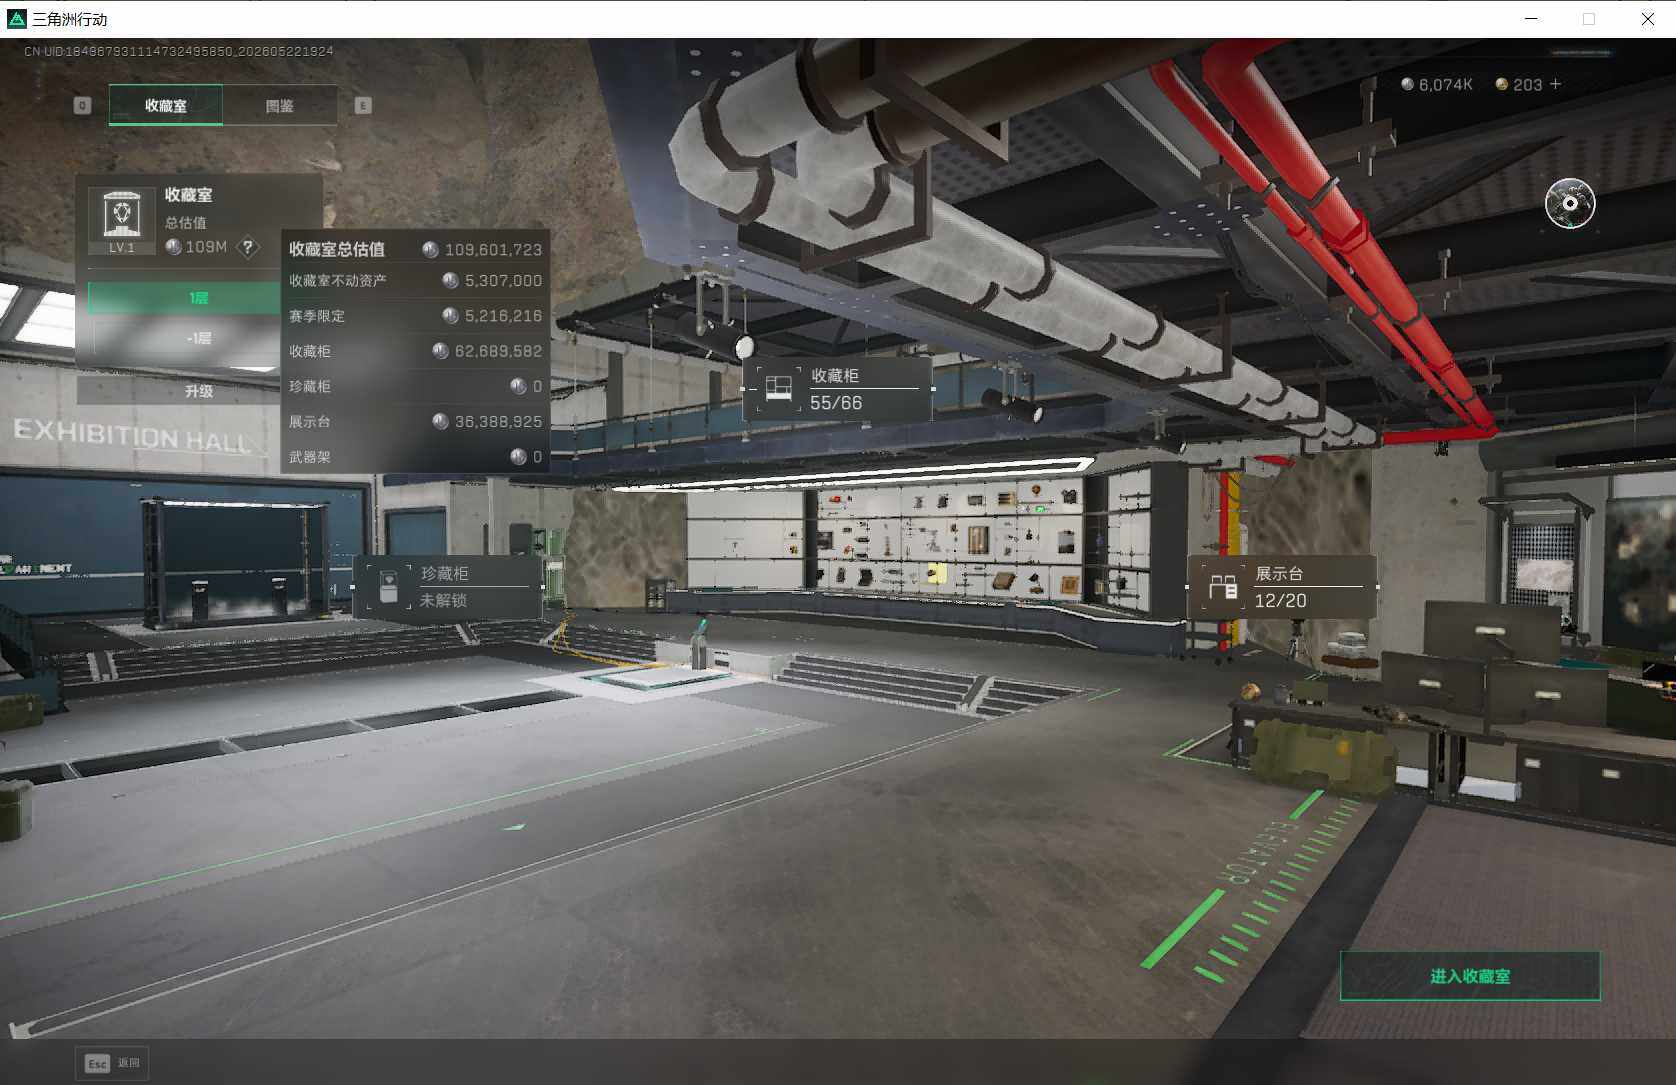The image size is (1676, 1085).
Task: Open the 展示台 12/20 marker
Action: pyautogui.click(x=1282, y=587)
